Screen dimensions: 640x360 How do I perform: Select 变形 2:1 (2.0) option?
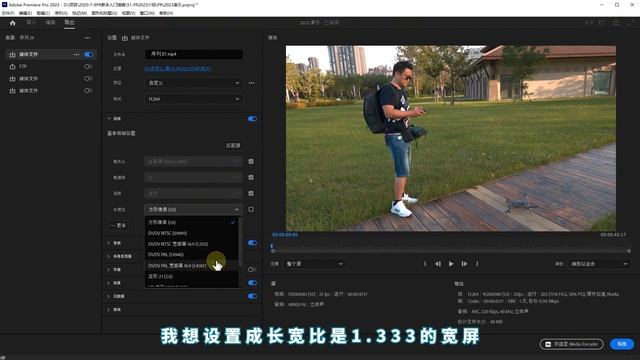click(x=192, y=277)
